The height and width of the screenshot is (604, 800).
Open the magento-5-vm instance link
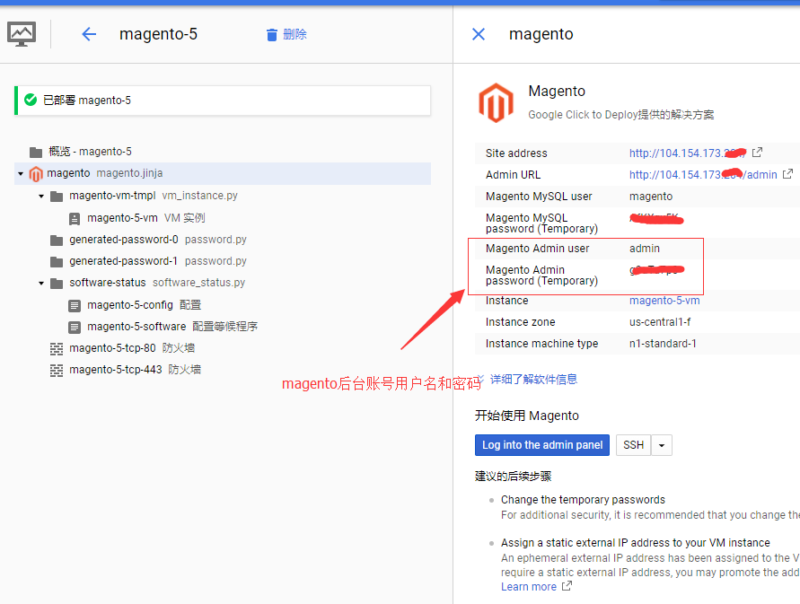click(x=664, y=300)
